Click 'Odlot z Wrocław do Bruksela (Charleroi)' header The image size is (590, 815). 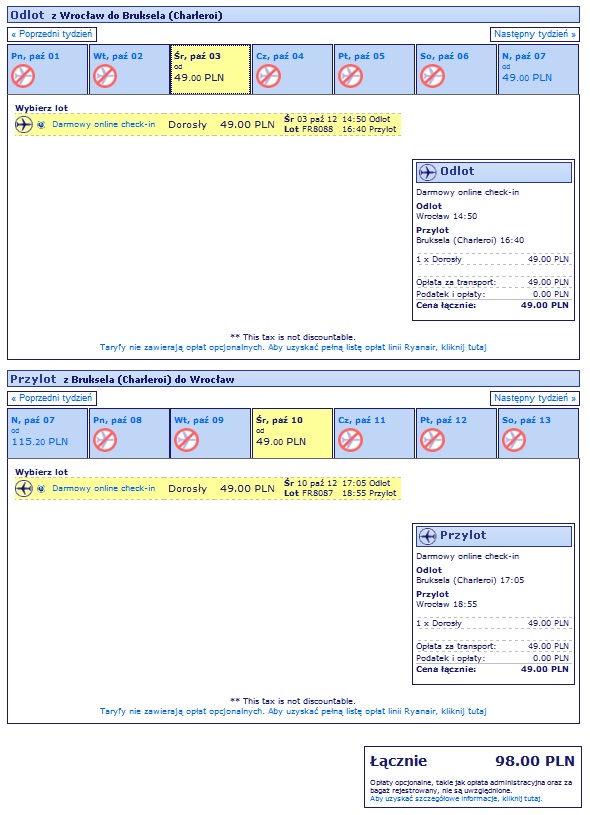(x=293, y=15)
